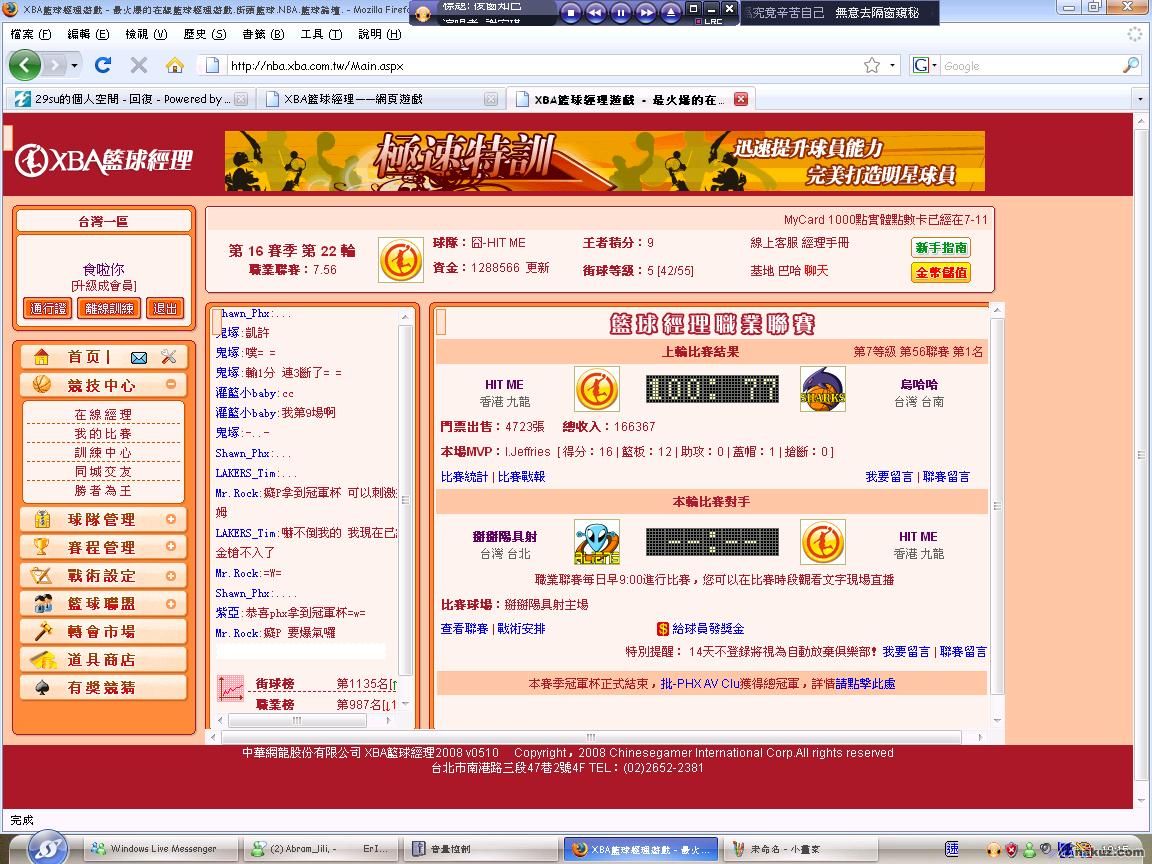Click the wrench settings icon beside 首頁
The height and width of the screenshot is (864, 1152).
coord(168,357)
